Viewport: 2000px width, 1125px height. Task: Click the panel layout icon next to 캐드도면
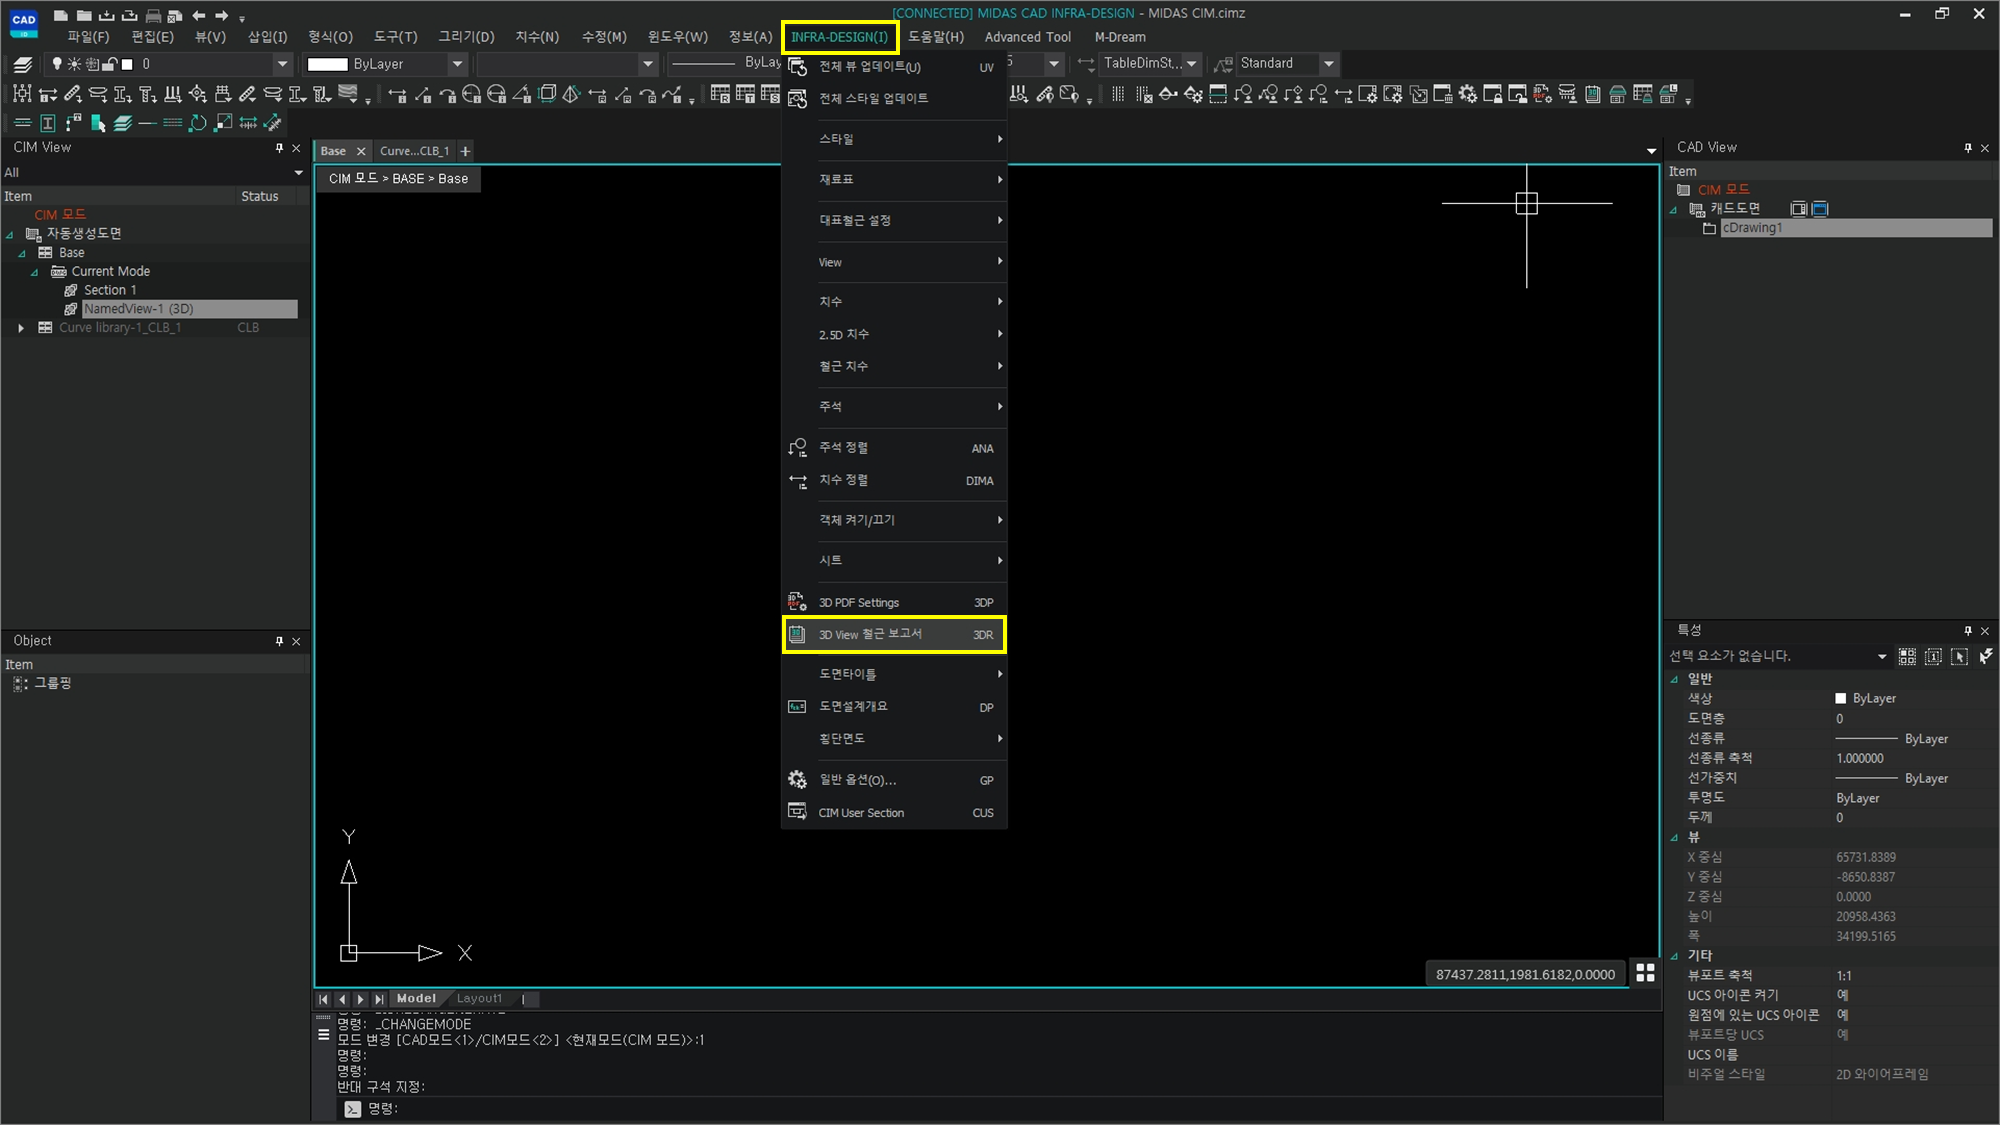point(1798,209)
